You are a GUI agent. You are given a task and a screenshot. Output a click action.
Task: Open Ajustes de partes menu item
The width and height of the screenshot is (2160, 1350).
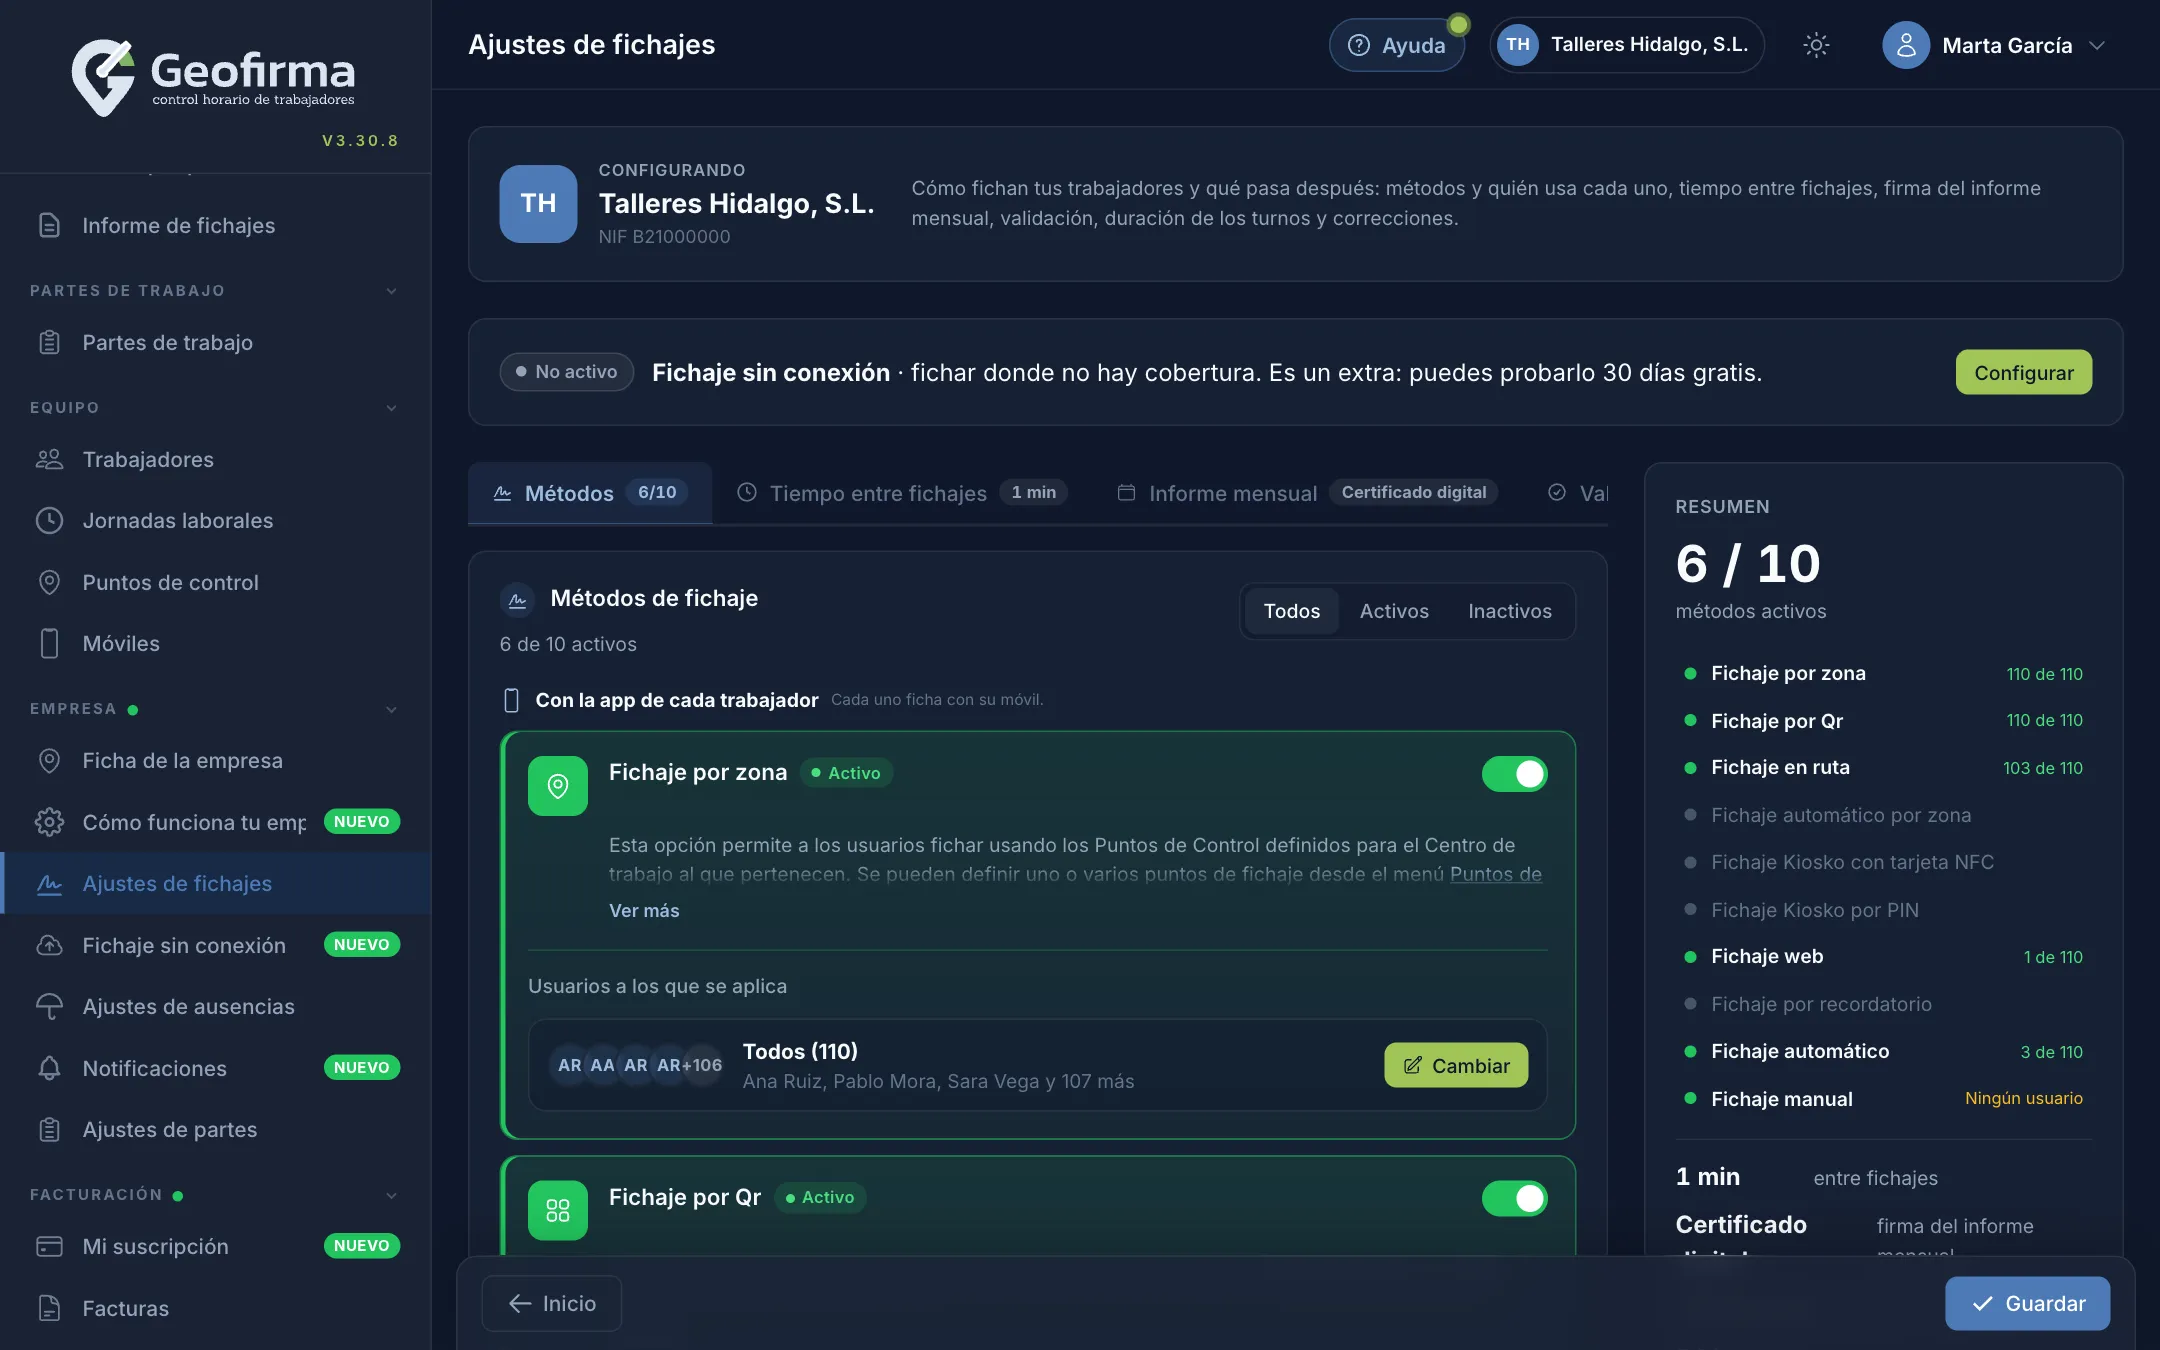click(216, 1130)
